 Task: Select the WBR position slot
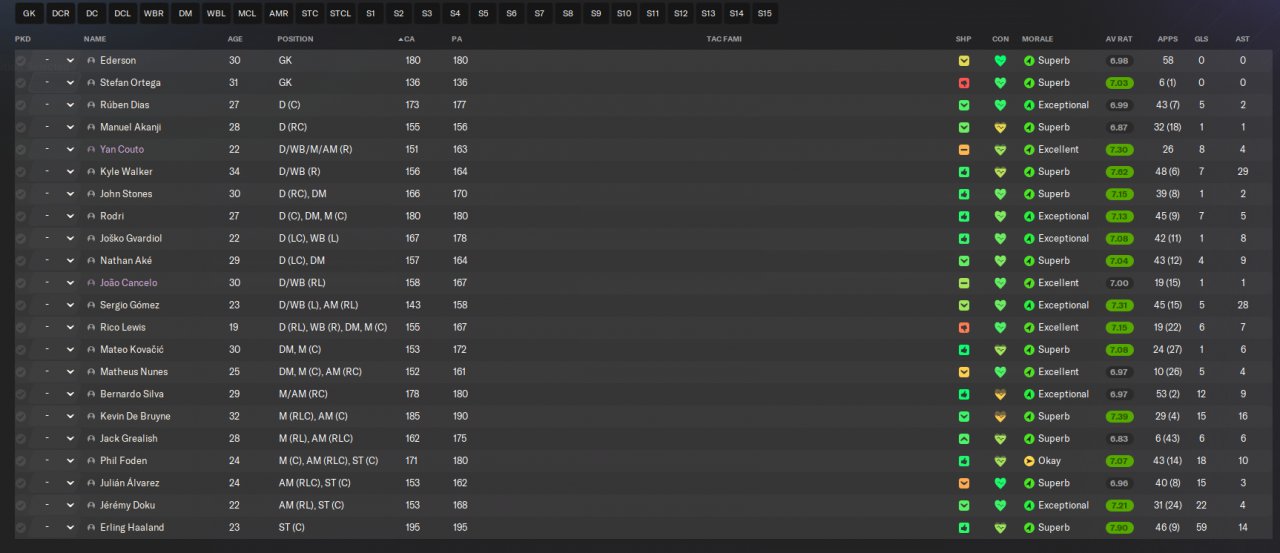(154, 14)
